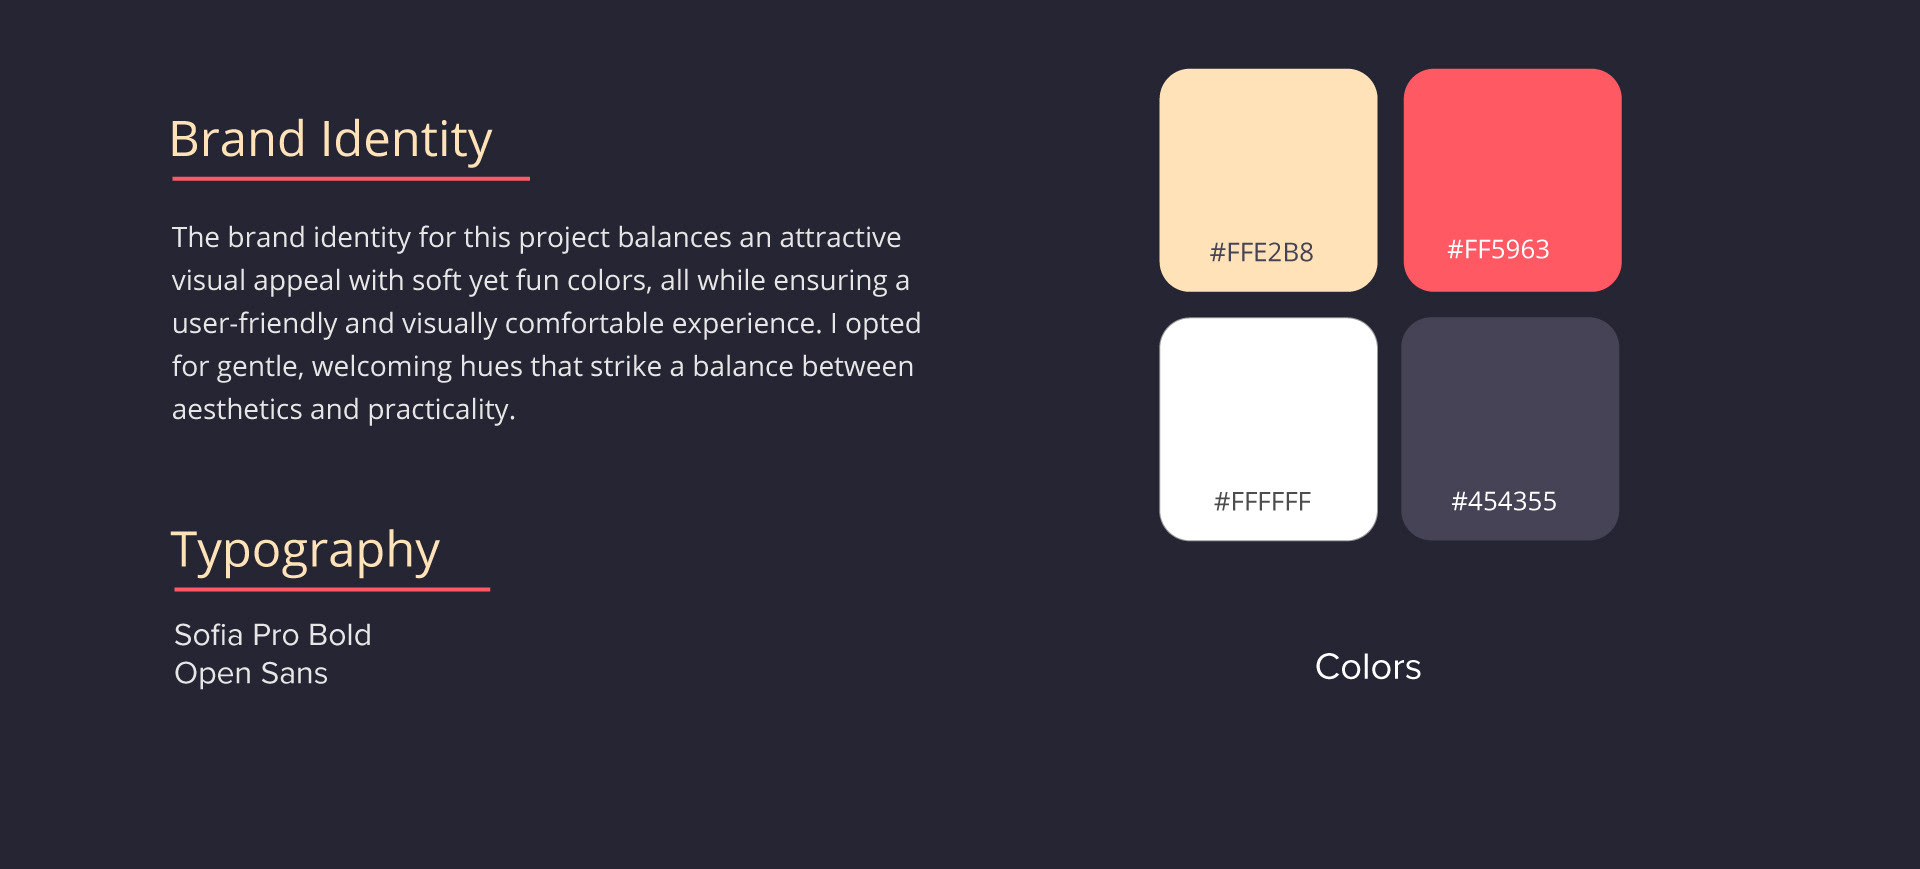Click the red underline beneath Brand Identity
This screenshot has height=869, width=1920.
tap(350, 179)
